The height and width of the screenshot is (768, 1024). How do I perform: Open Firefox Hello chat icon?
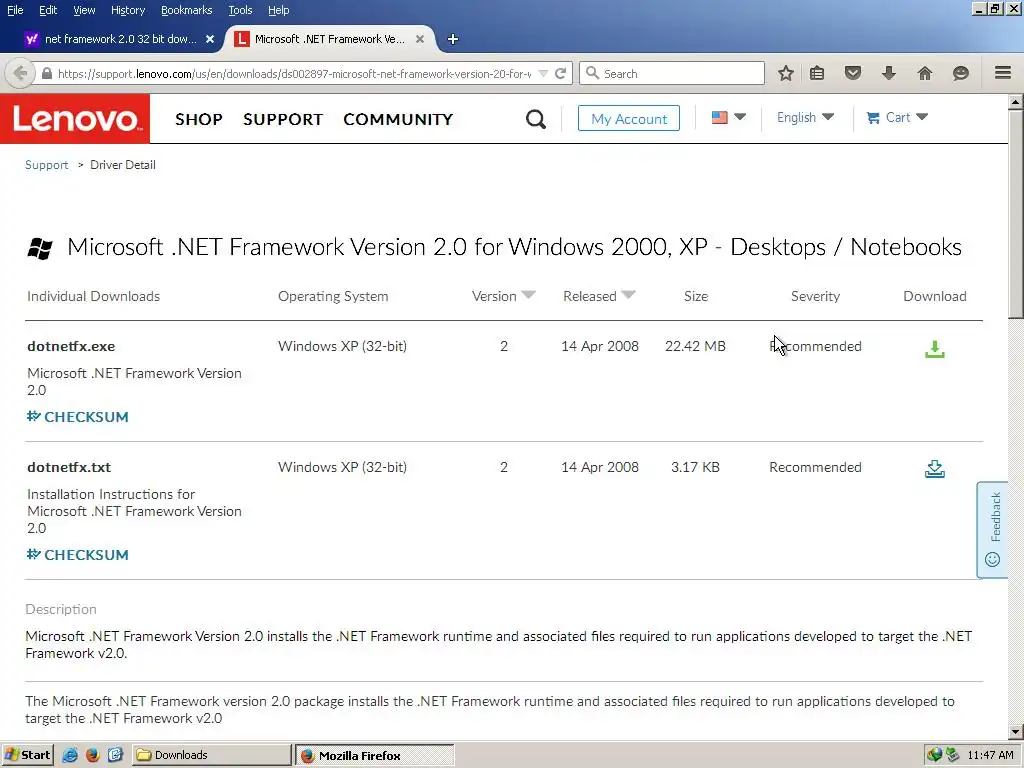(x=961, y=73)
